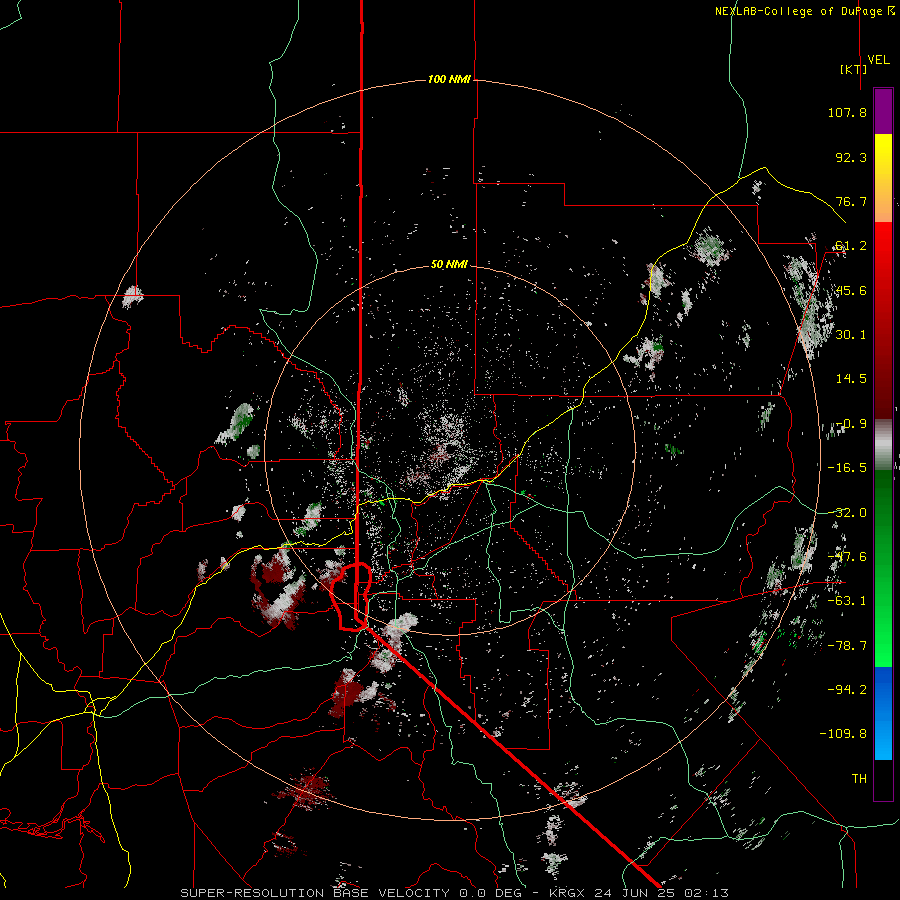Select the 30.1 legend value
Screen dimensions: 900x900
click(x=851, y=335)
